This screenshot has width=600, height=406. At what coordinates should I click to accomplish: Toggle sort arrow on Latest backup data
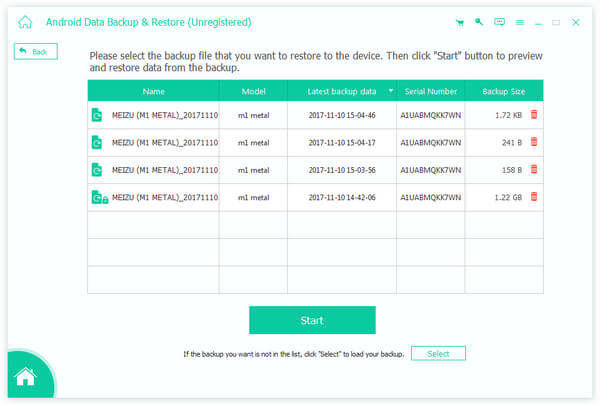coord(391,91)
